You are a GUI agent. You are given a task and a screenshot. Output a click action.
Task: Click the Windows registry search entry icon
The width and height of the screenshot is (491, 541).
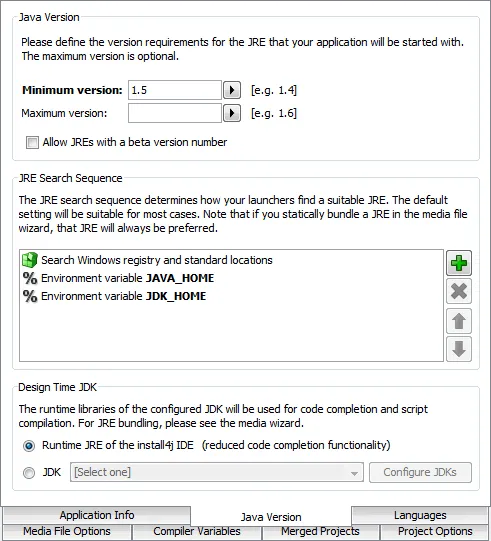pos(29,260)
